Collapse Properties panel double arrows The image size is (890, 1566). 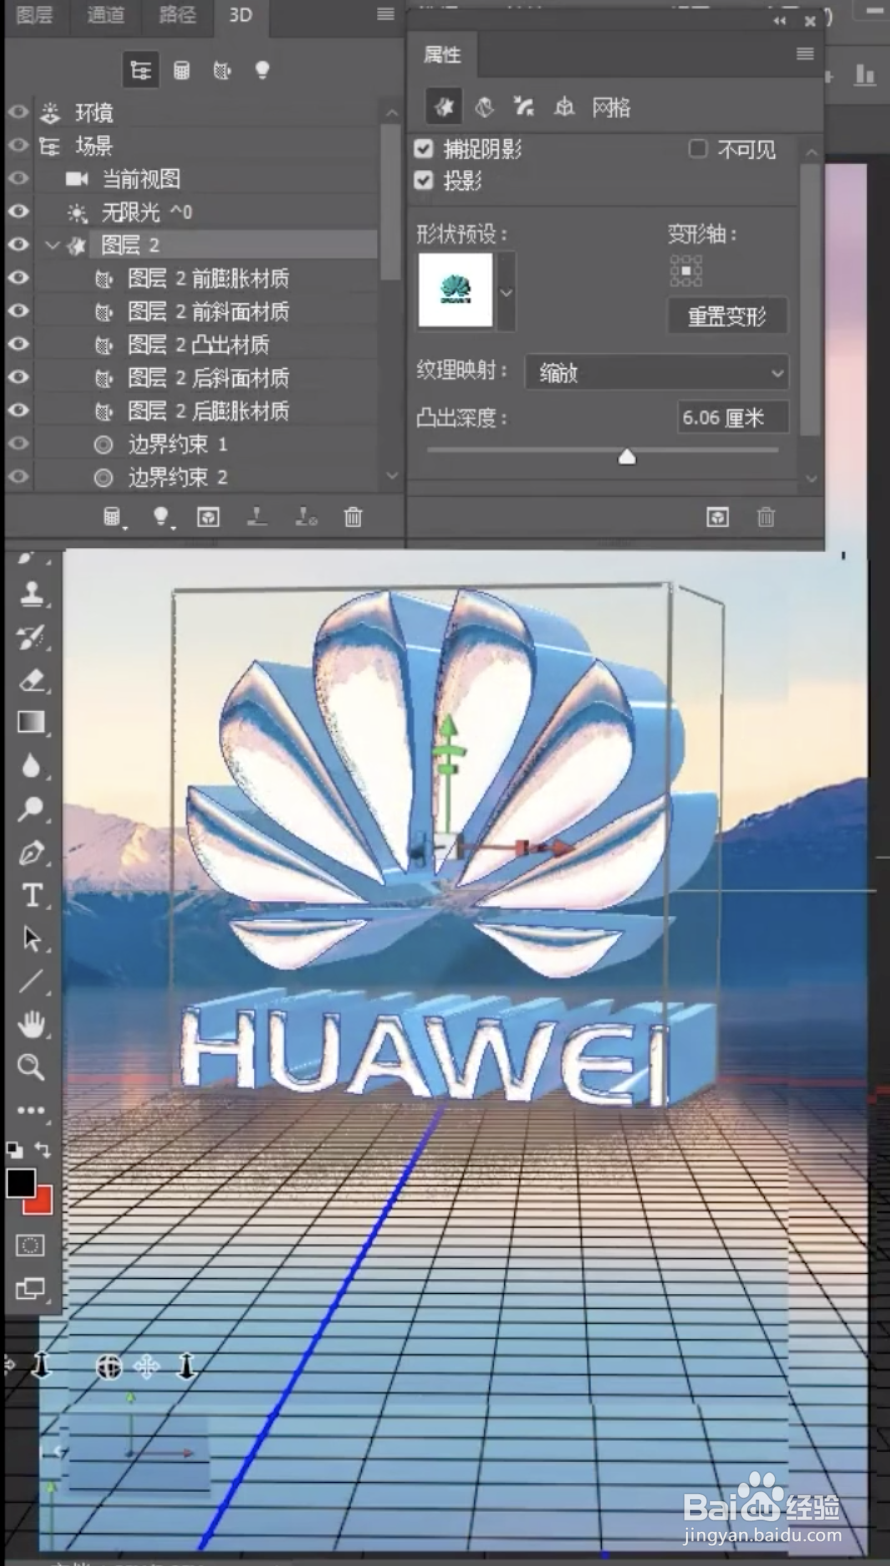click(x=779, y=21)
